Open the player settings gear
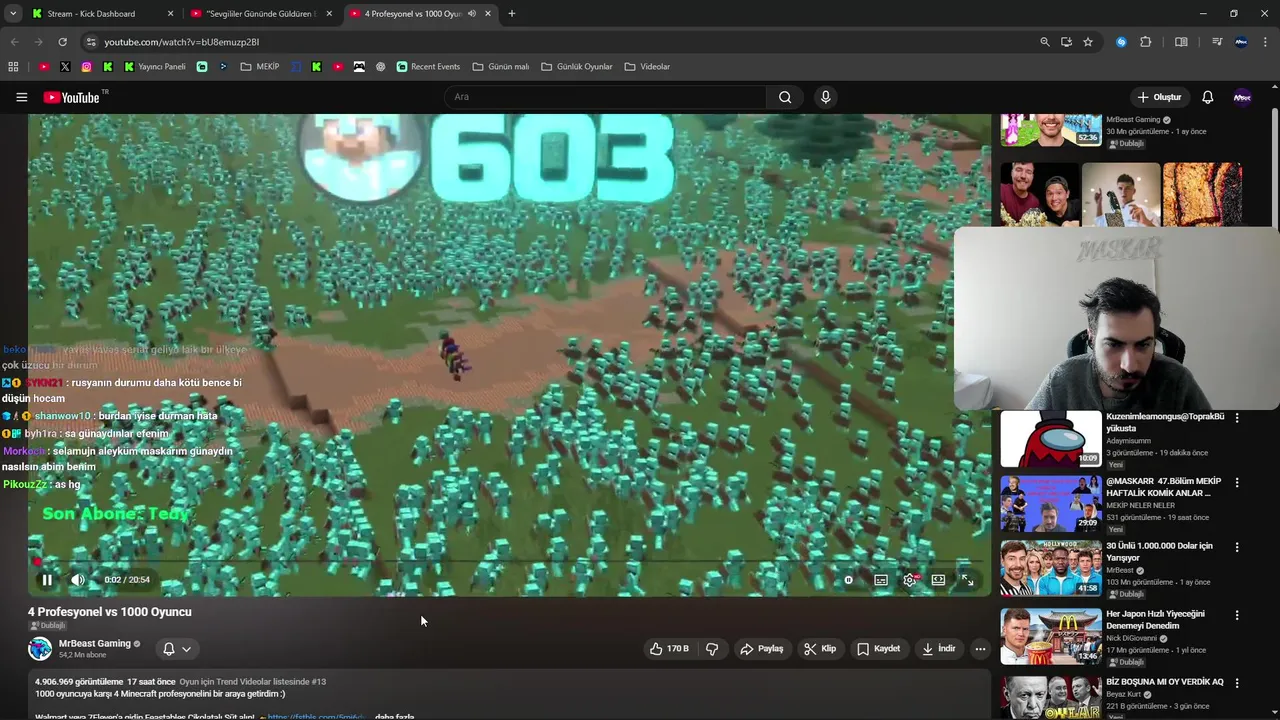1280x720 pixels. click(910, 580)
